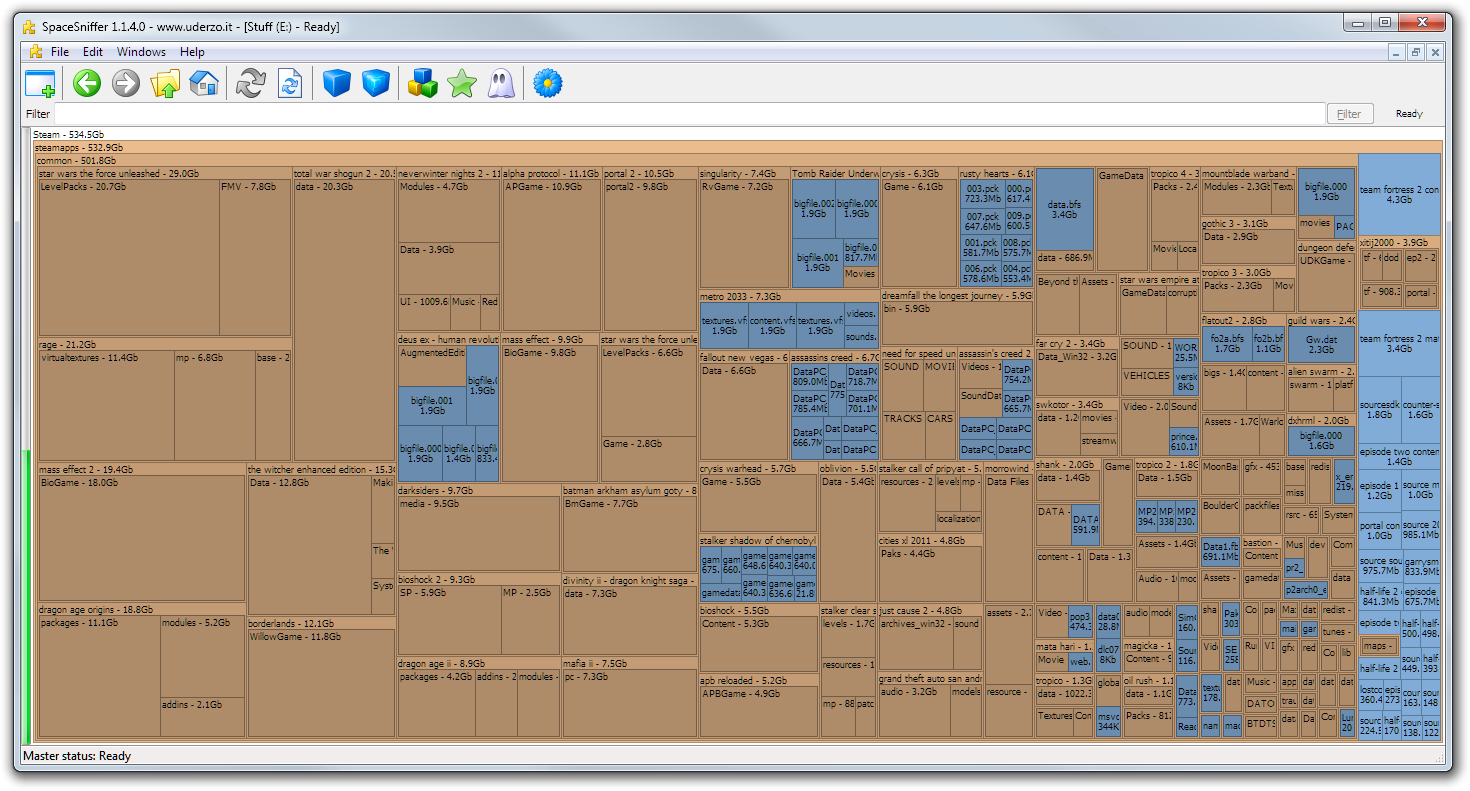
Task: Select team fortress 2 4.3Gb file block
Action: coord(1399,194)
